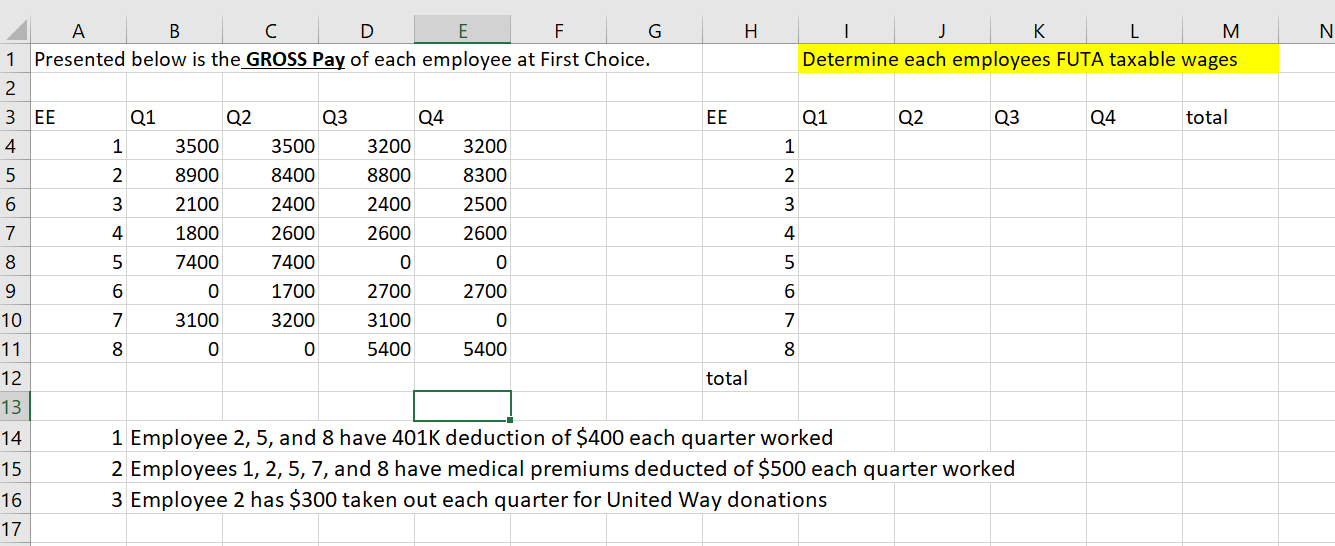Select the Q3 cell with value 5400
Image resolution: width=1335 pixels, height=546 pixels.
366,349
